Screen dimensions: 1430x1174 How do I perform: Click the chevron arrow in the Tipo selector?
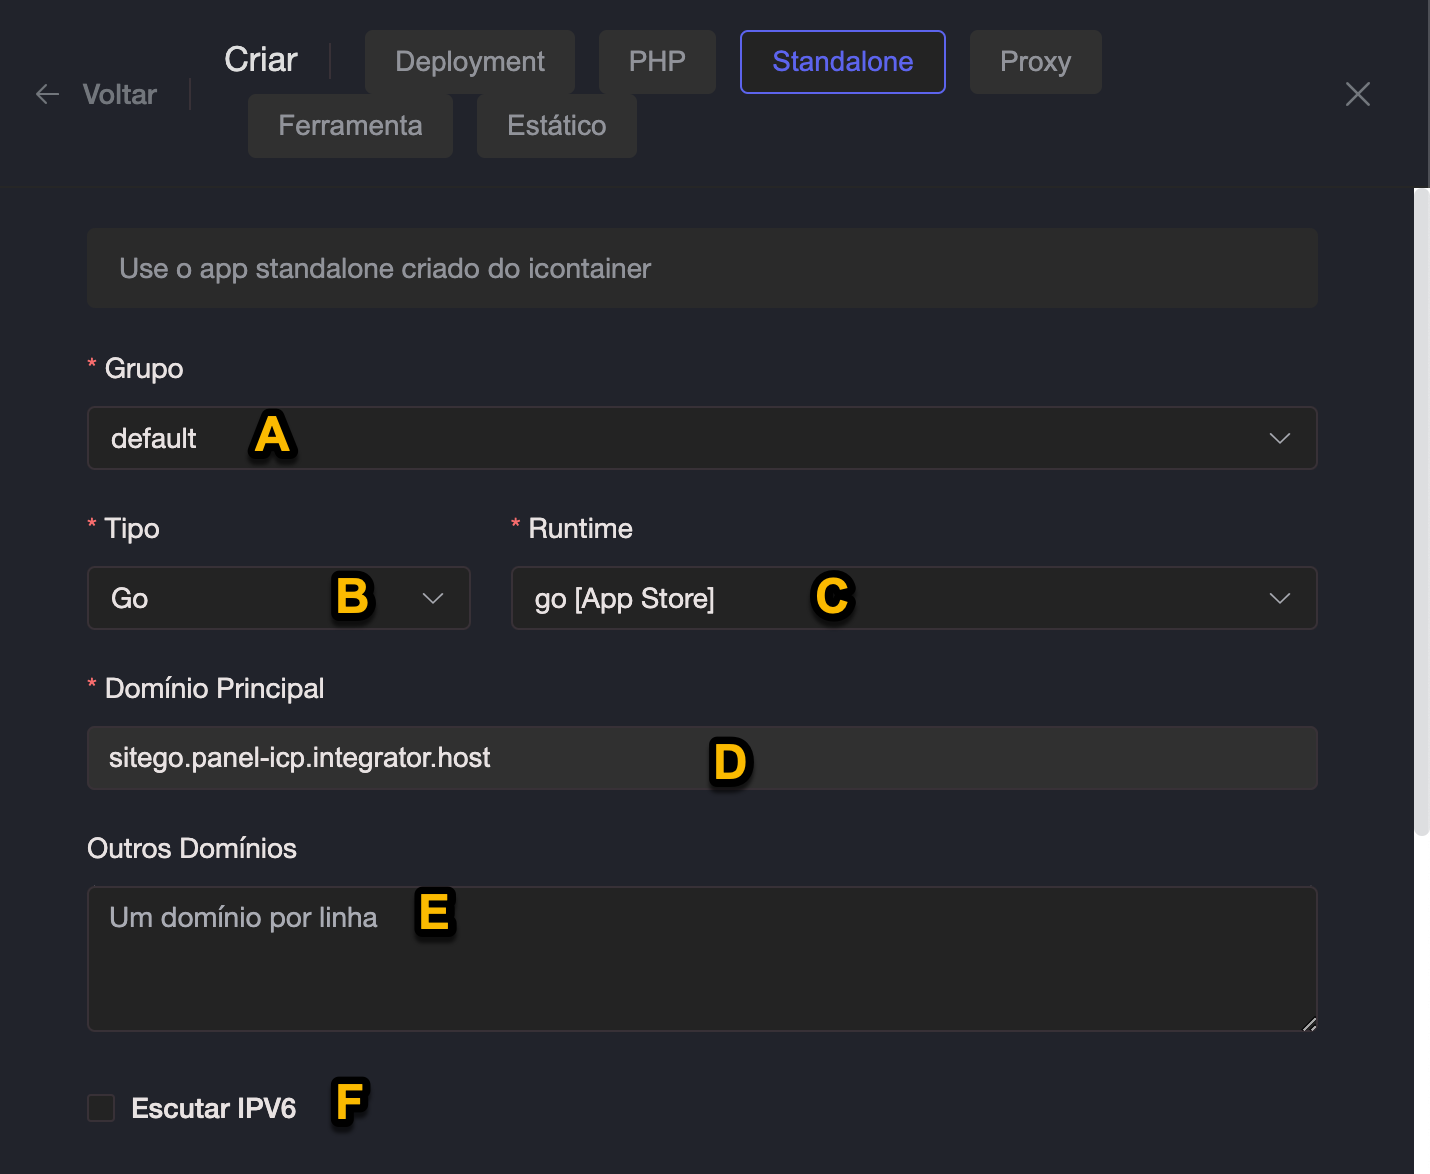(432, 598)
